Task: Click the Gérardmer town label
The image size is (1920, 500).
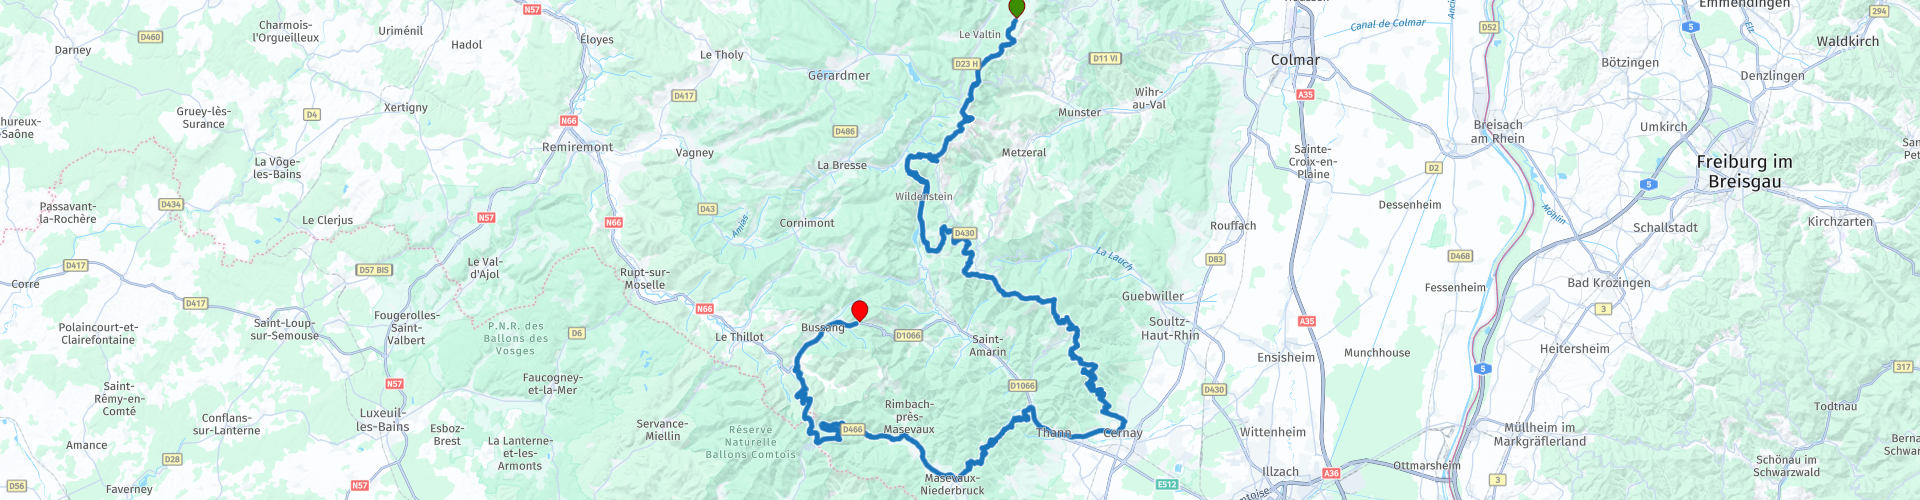Action: click(839, 76)
